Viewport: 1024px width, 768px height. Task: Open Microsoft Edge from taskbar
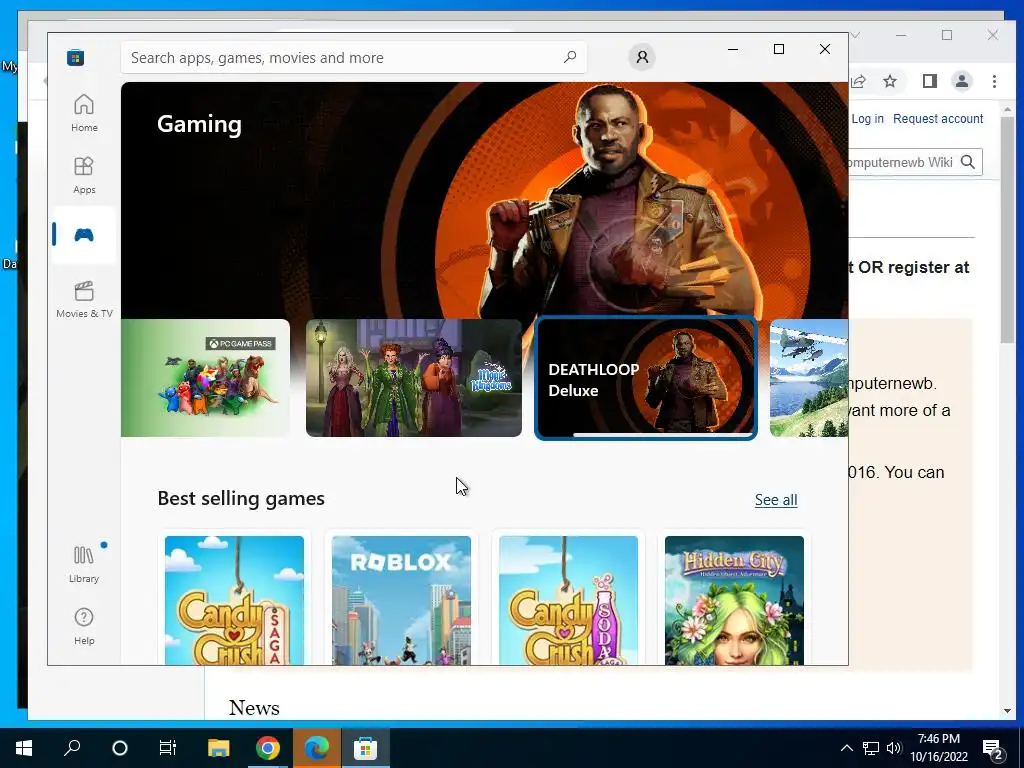[x=317, y=748]
